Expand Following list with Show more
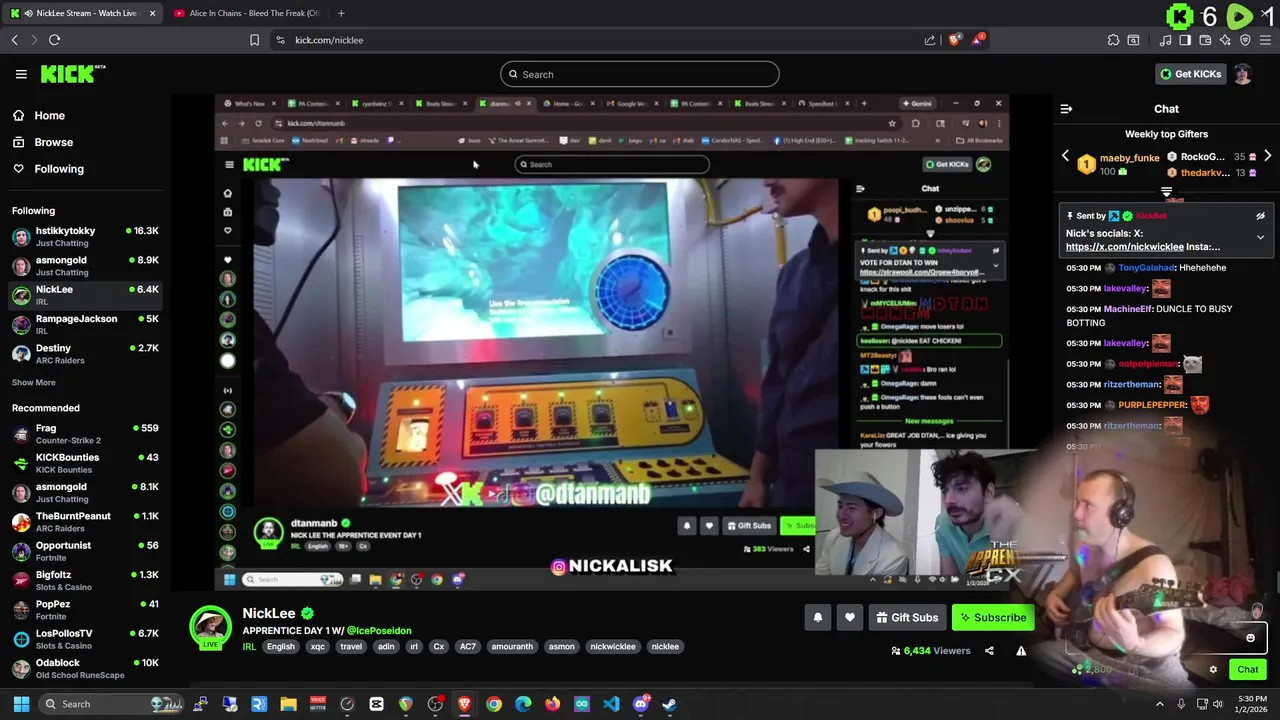This screenshot has width=1280, height=720. [x=33, y=382]
